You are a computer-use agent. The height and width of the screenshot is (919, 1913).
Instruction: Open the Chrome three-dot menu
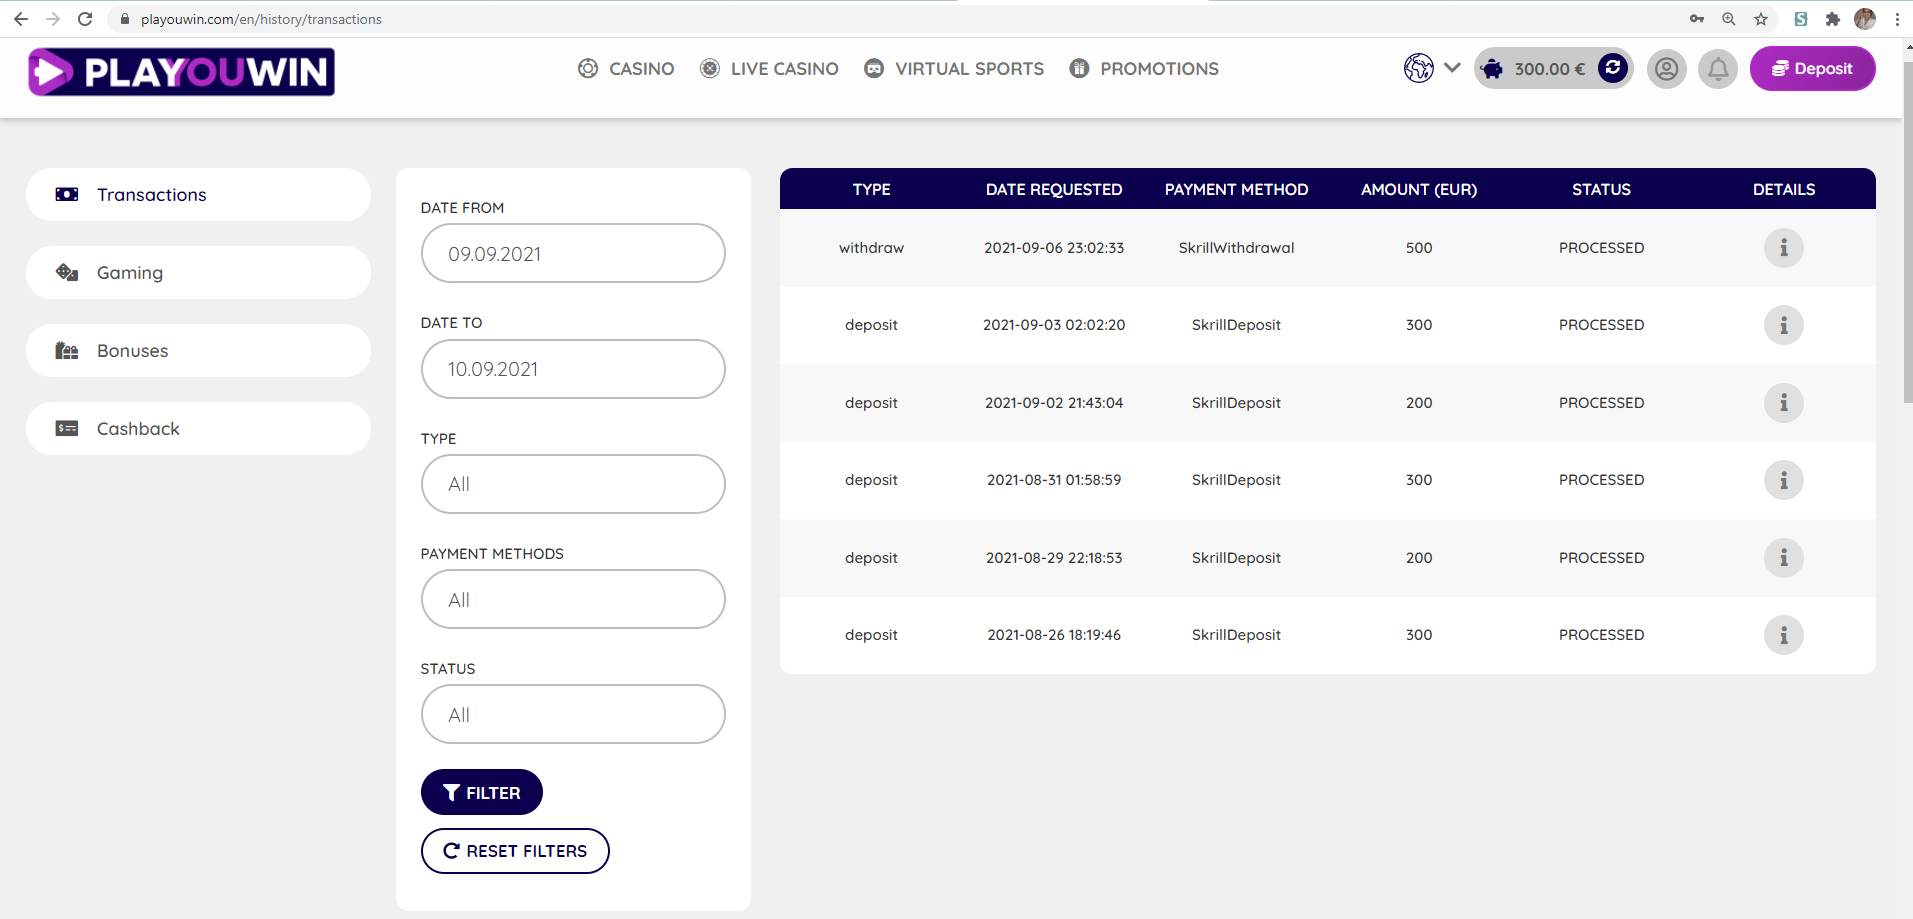click(x=1897, y=19)
